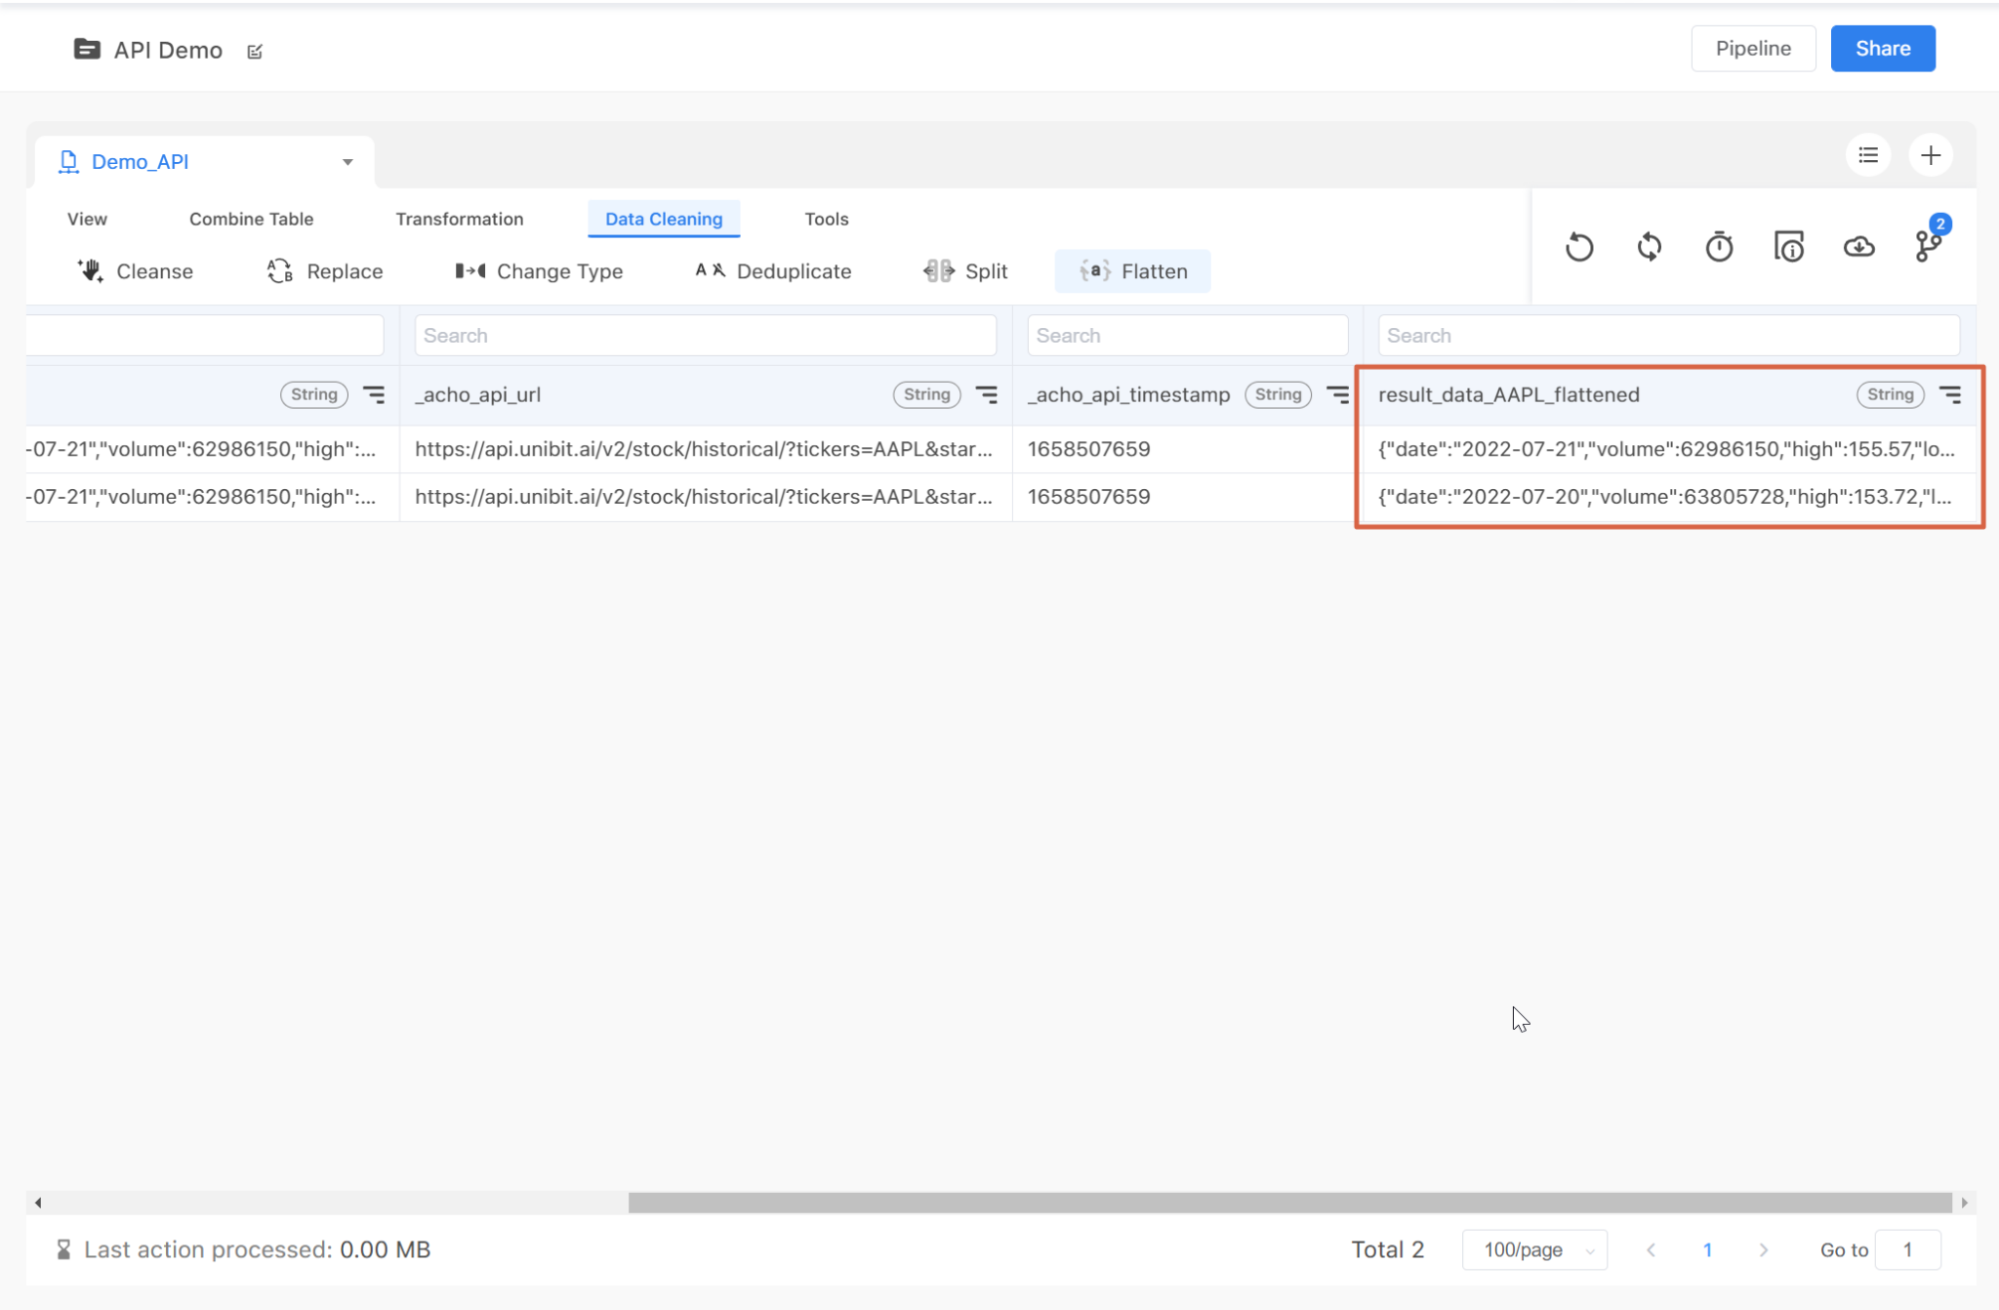This screenshot has width=1999, height=1310.
Task: Expand the Demo_API table dropdown
Action: (x=347, y=162)
